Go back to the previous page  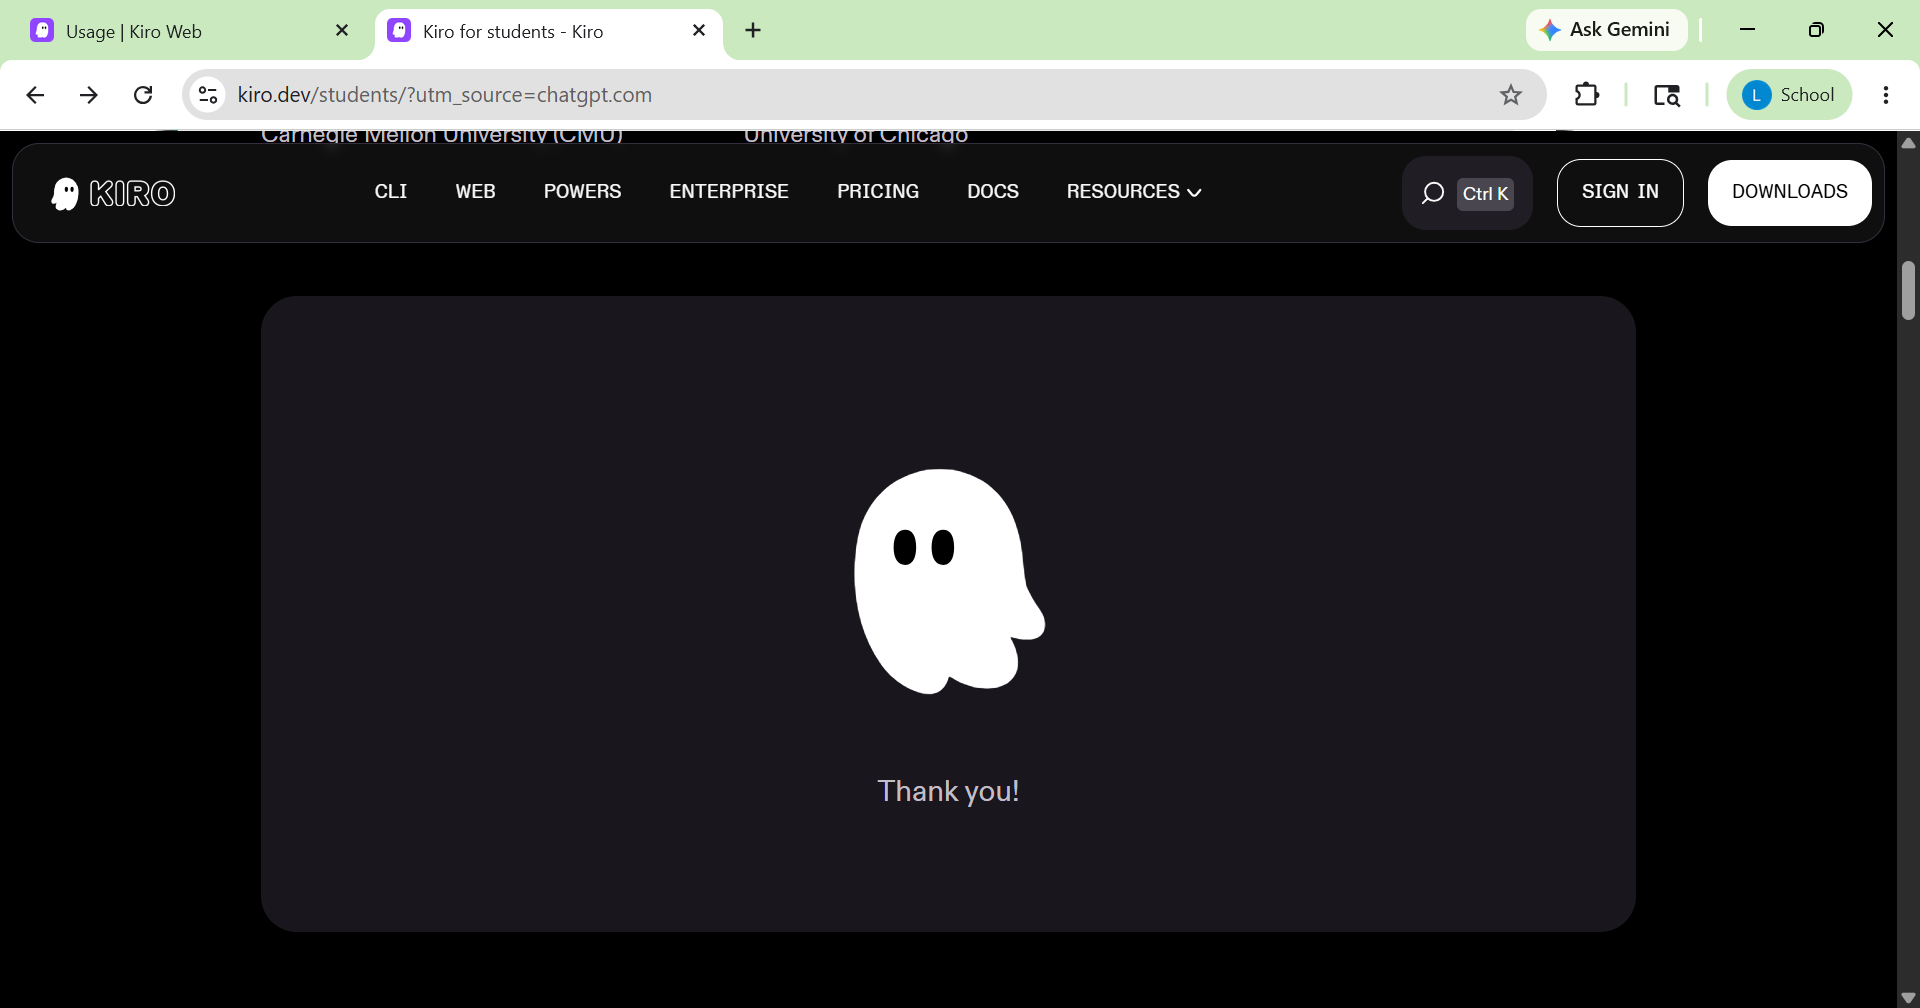[35, 95]
